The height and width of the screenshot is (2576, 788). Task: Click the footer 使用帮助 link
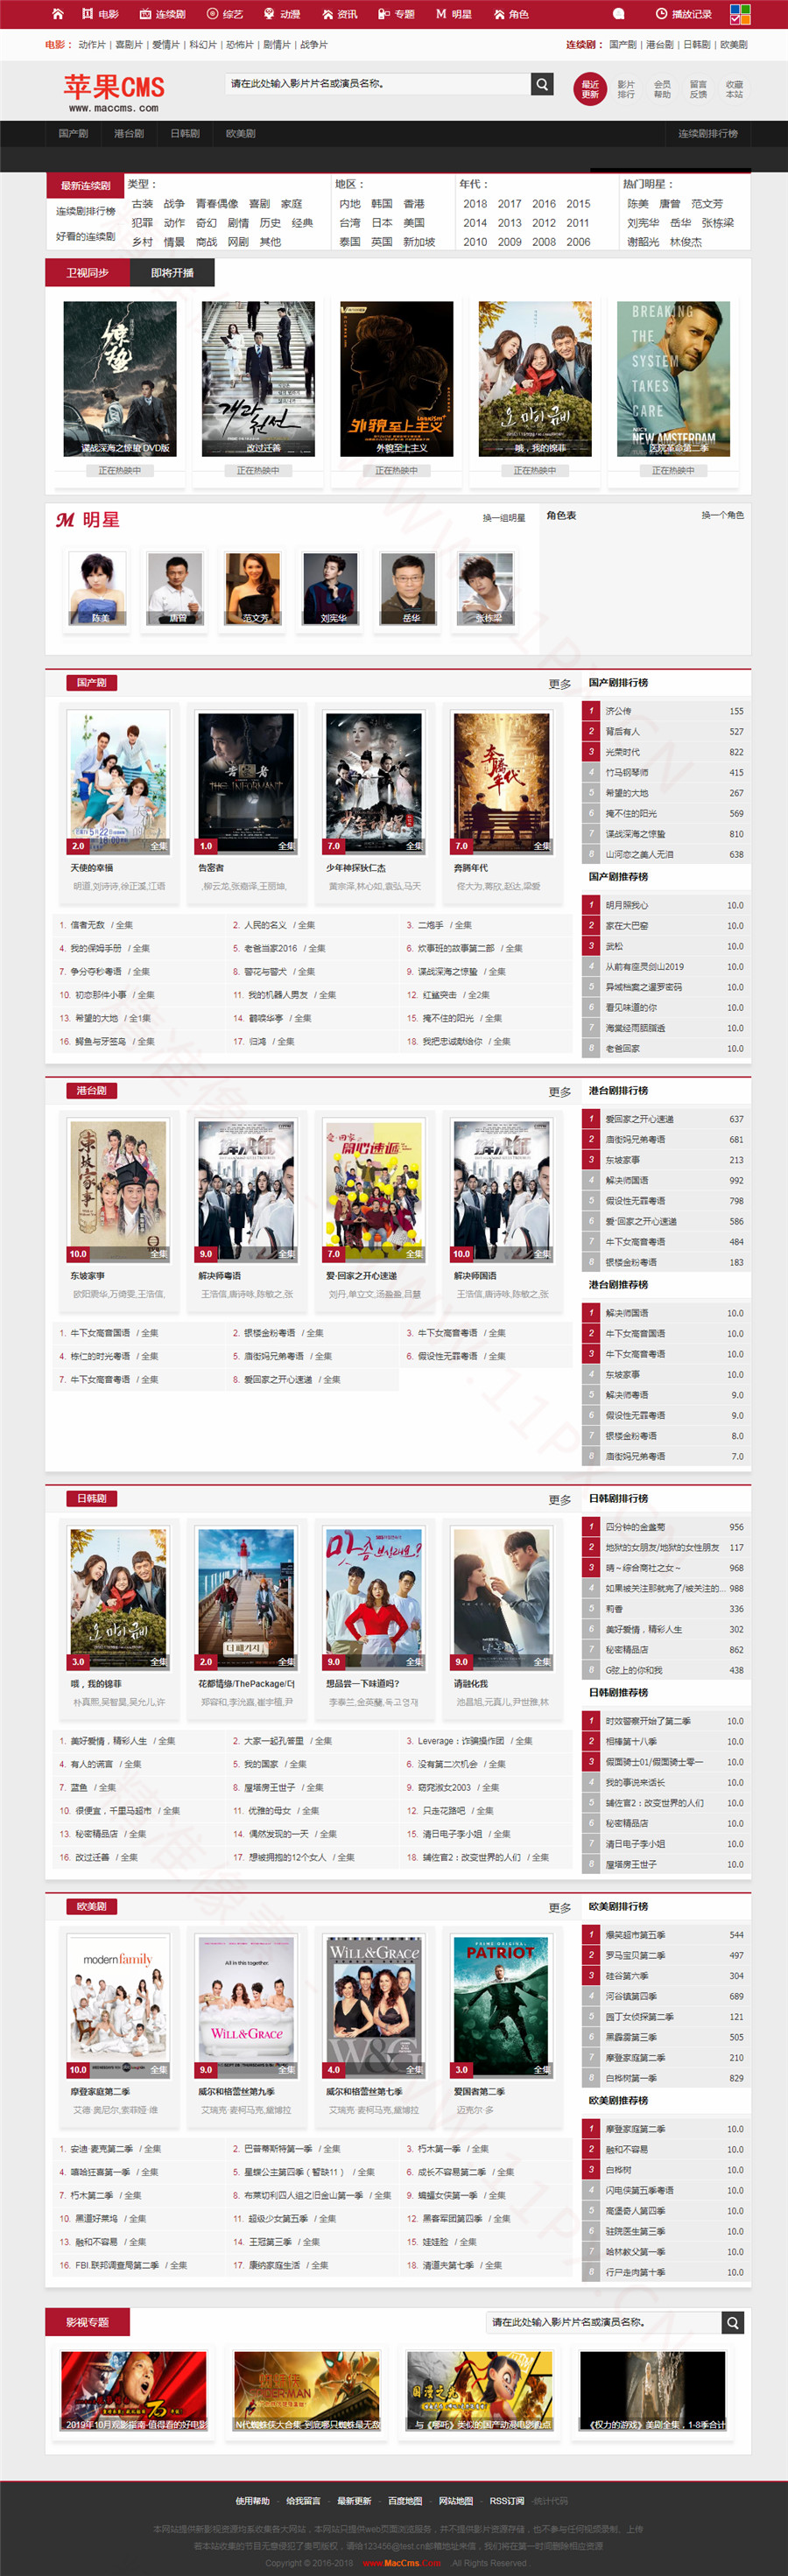tap(252, 2501)
